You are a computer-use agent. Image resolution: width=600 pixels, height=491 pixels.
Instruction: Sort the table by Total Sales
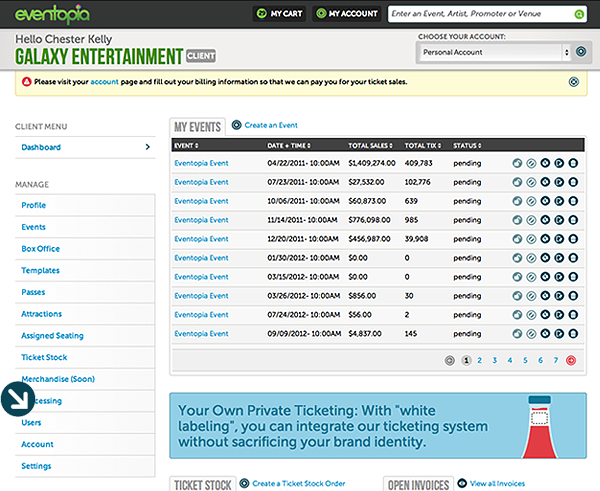370,146
